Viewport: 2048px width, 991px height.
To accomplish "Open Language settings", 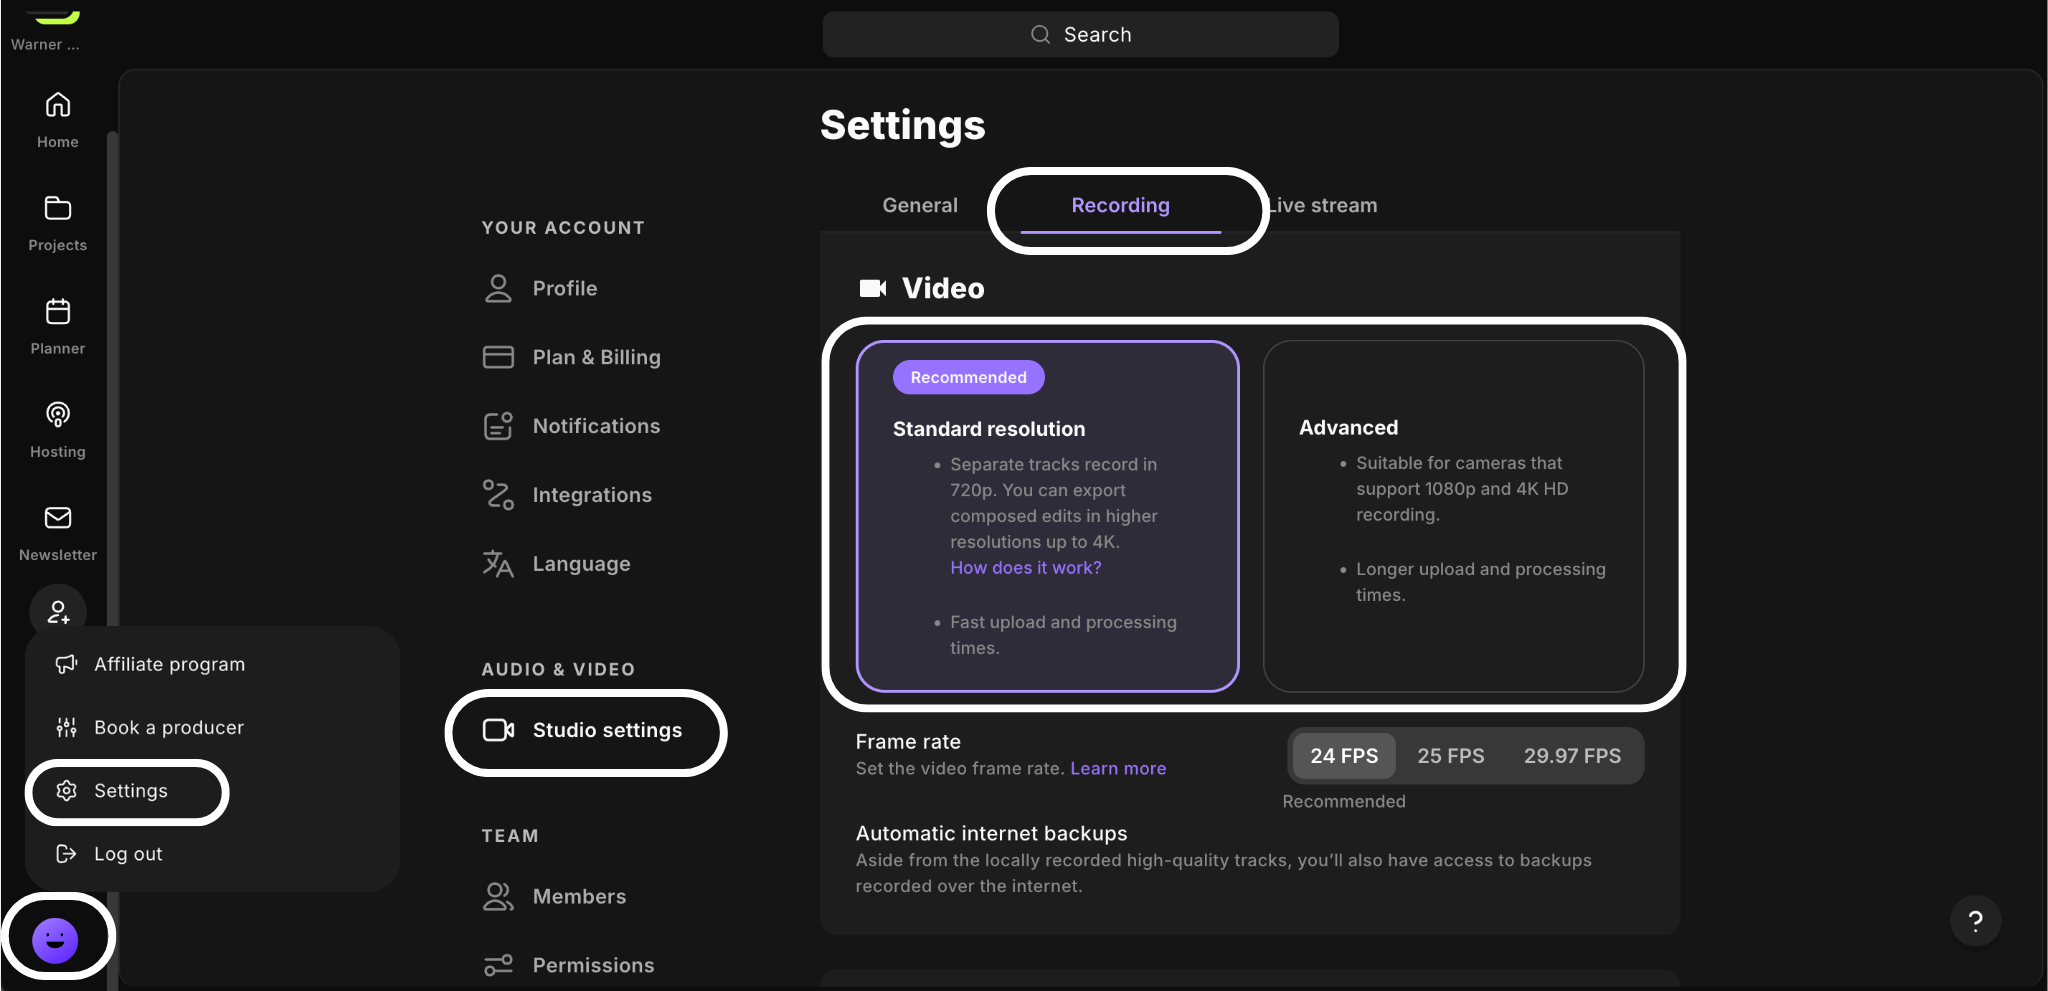I will pos(581,564).
